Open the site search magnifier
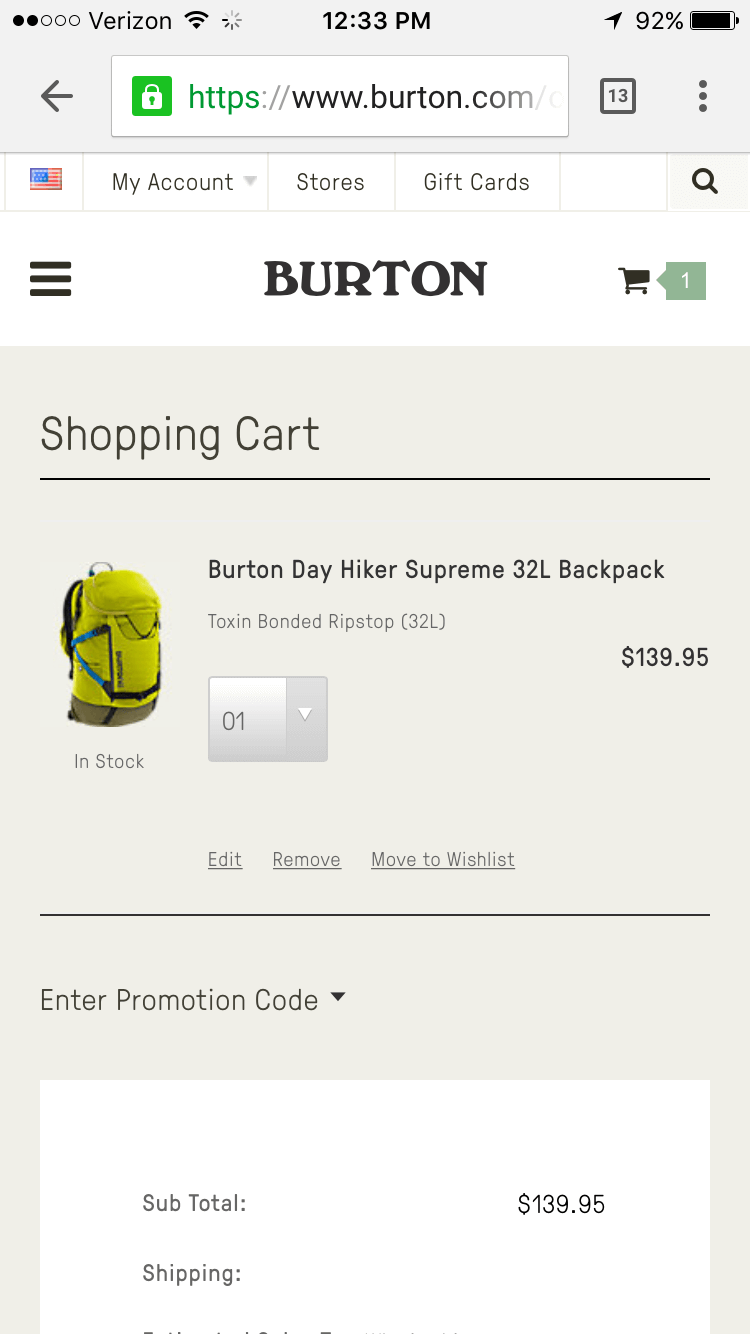 (705, 182)
